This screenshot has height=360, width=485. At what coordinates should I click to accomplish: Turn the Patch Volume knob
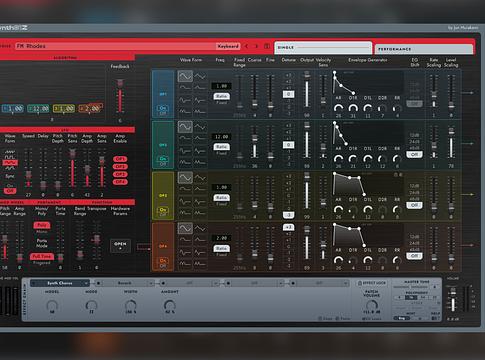(x=371, y=305)
